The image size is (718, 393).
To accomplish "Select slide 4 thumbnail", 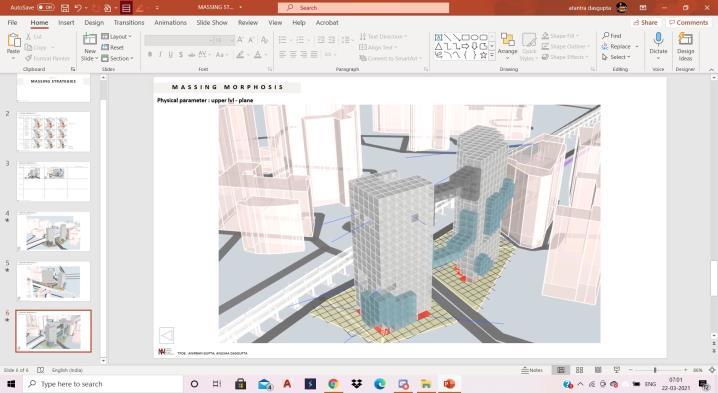I will 54,231.
